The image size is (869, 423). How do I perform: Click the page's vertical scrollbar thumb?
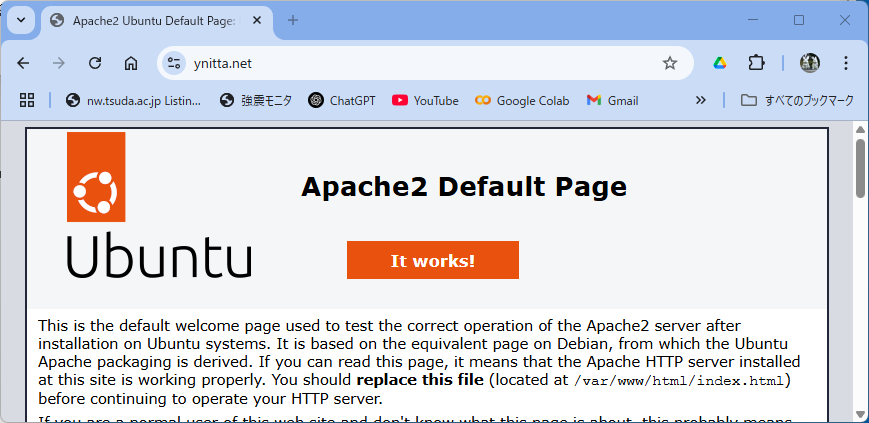click(860, 168)
